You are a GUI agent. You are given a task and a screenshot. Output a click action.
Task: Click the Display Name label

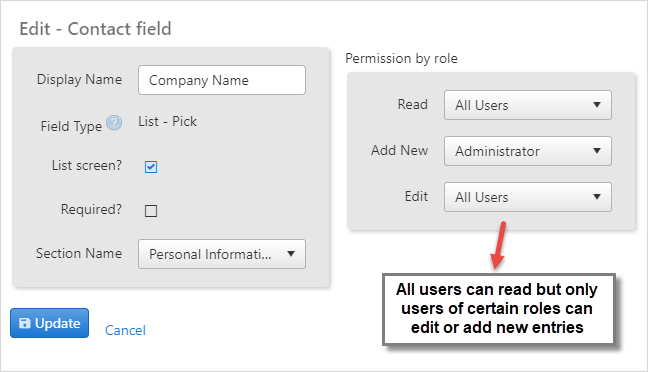point(79,79)
